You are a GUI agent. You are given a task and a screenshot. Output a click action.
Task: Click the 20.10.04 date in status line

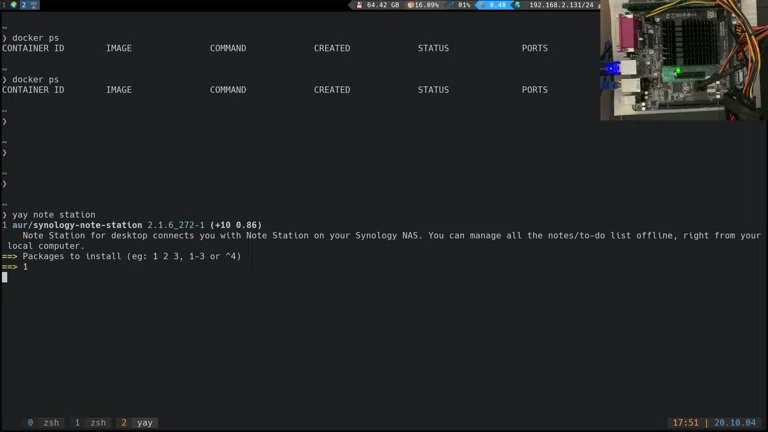coord(736,423)
